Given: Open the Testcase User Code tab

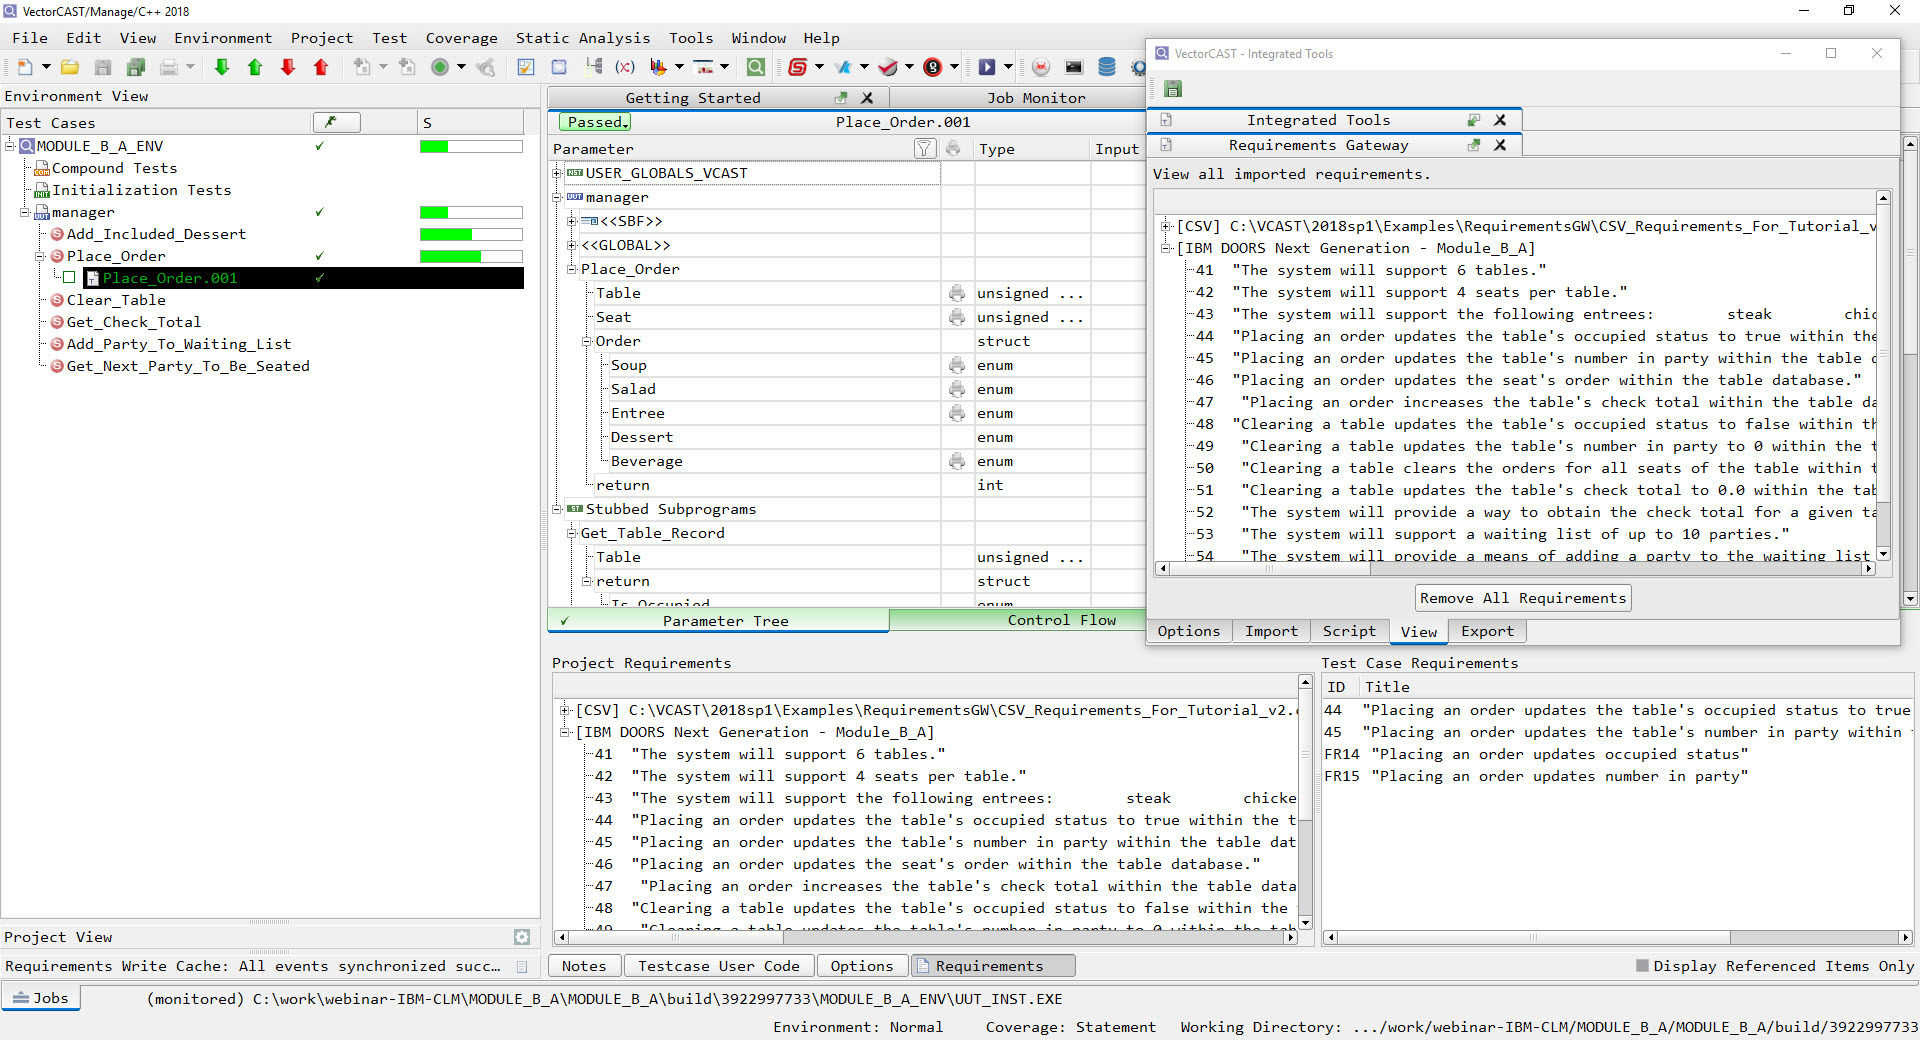Looking at the screenshot, I should pos(718,966).
